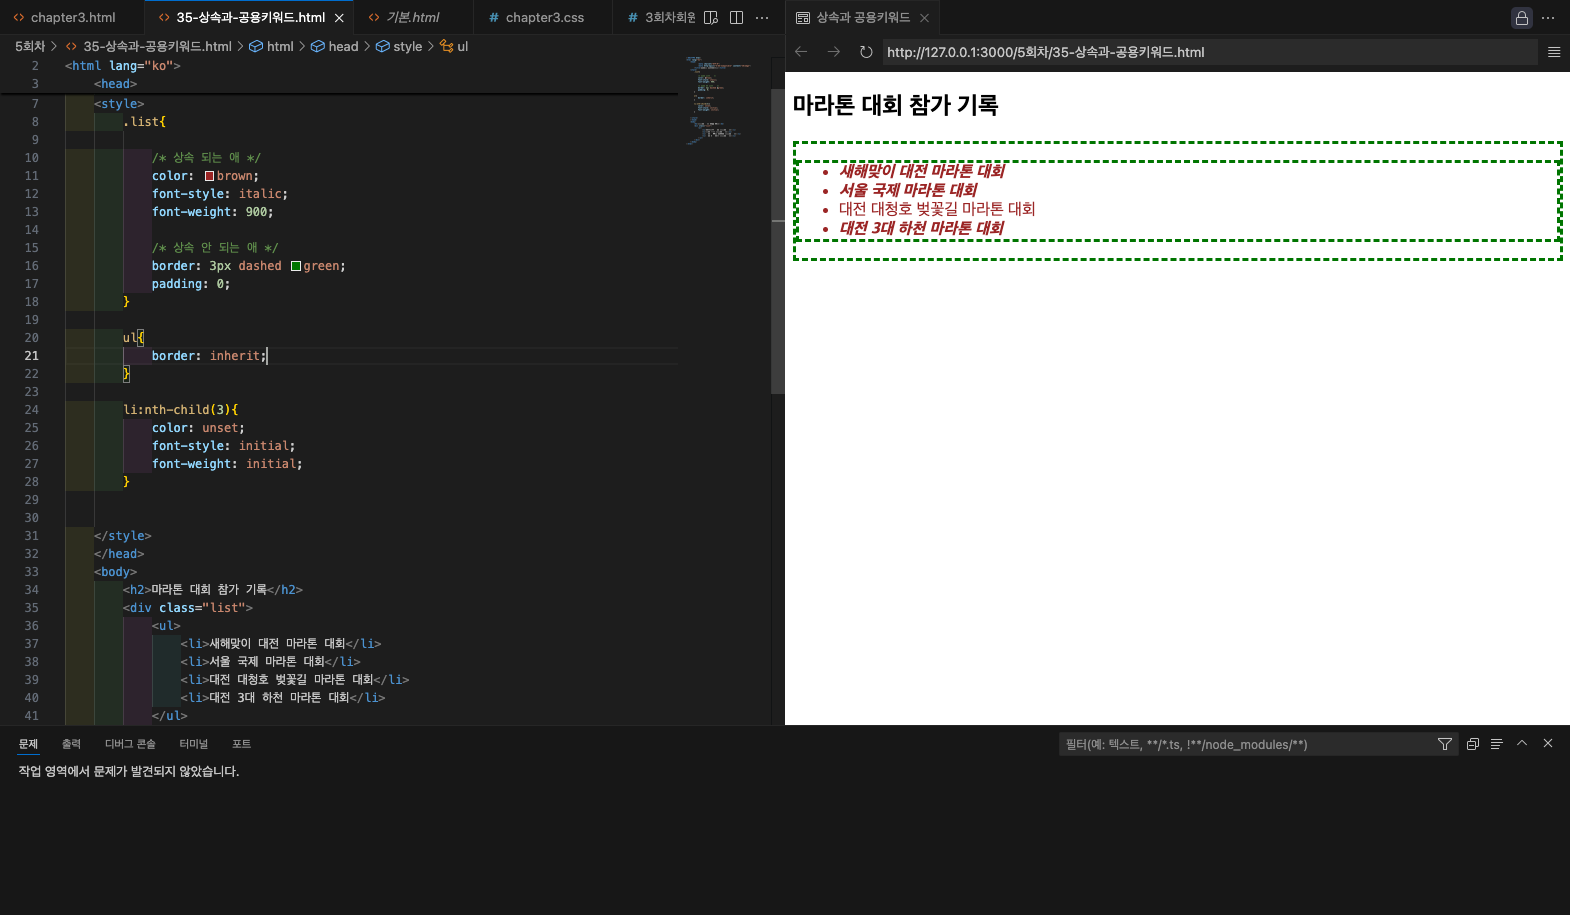Open the 디버그 콘솔 panel tab
Screen dimensions: 1570x915
coord(130,744)
